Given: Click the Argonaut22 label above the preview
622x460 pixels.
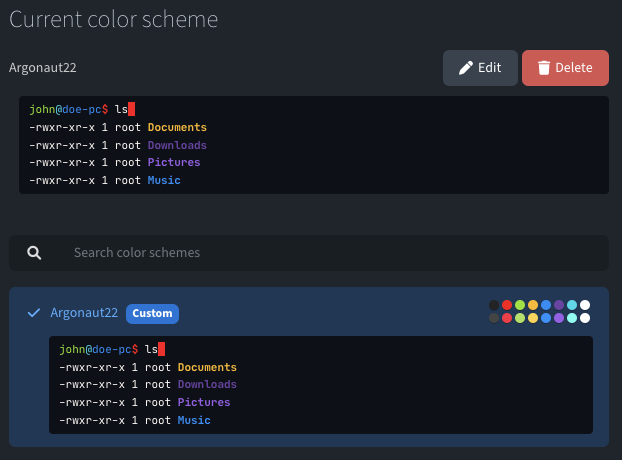Looking at the screenshot, I should (43, 68).
